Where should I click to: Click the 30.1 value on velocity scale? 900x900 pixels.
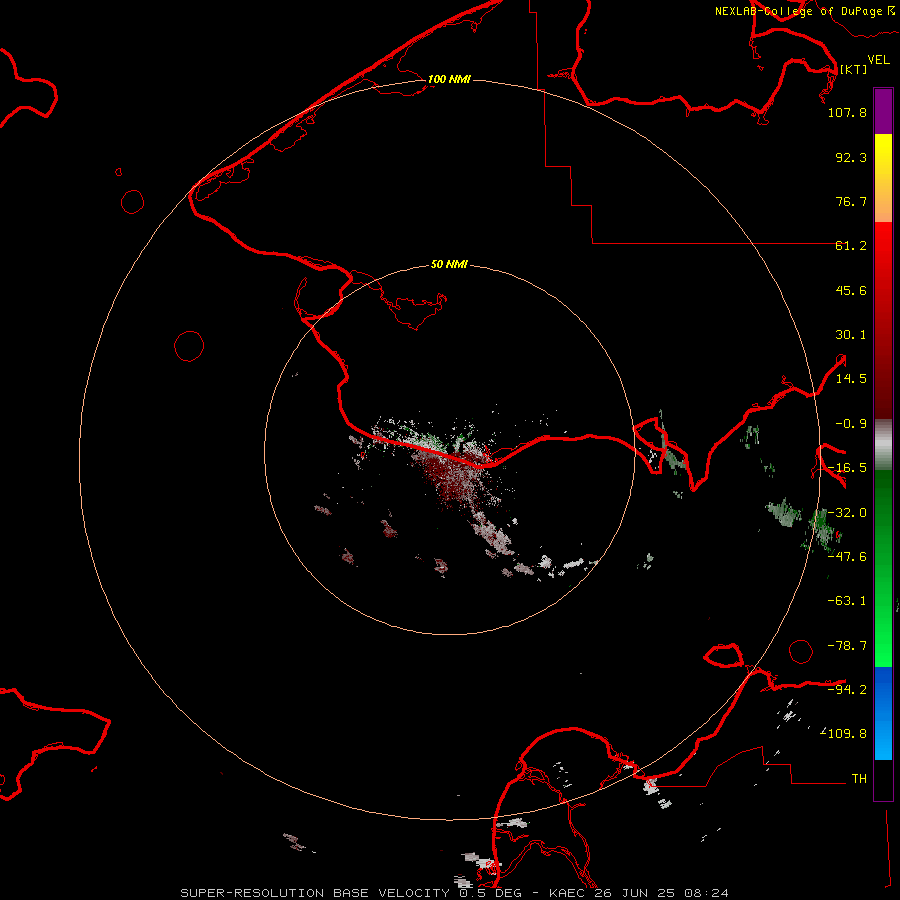(851, 335)
